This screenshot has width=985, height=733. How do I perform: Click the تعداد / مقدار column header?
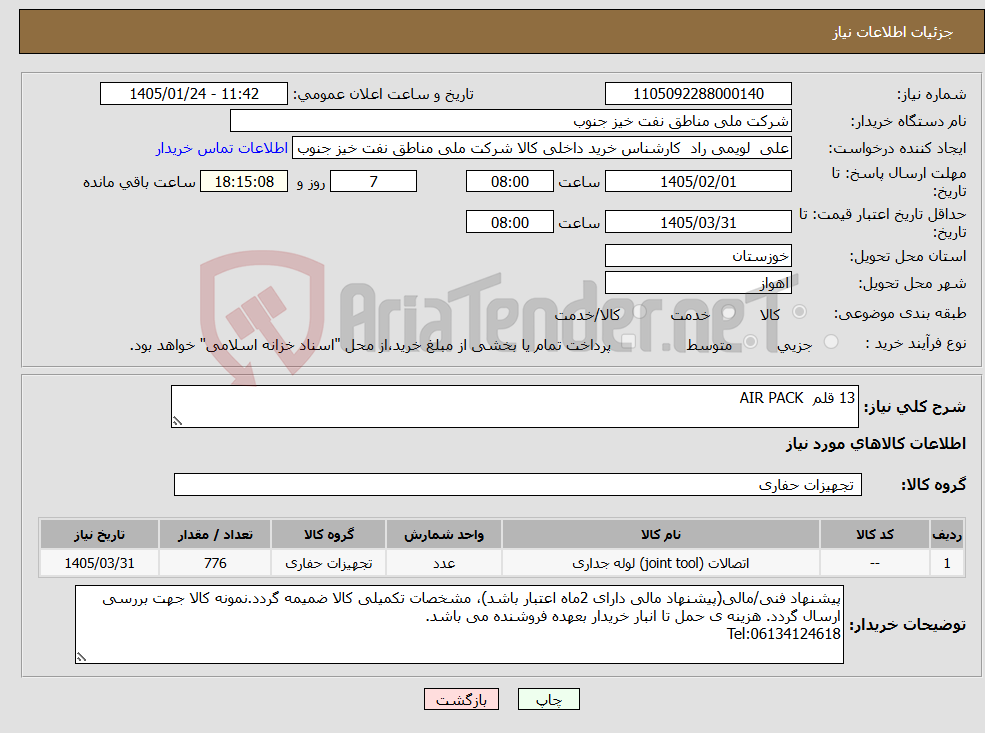pos(215,535)
